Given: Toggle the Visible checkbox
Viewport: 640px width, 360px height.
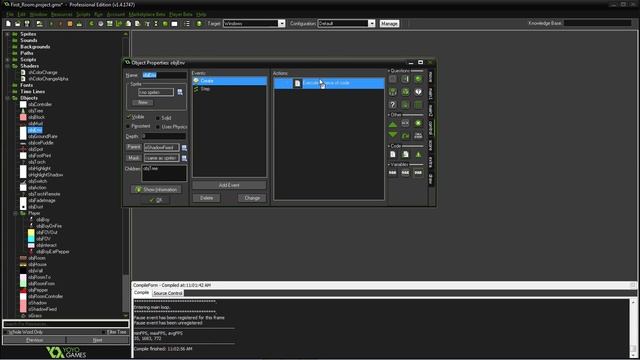Looking at the screenshot, I should (129, 117).
